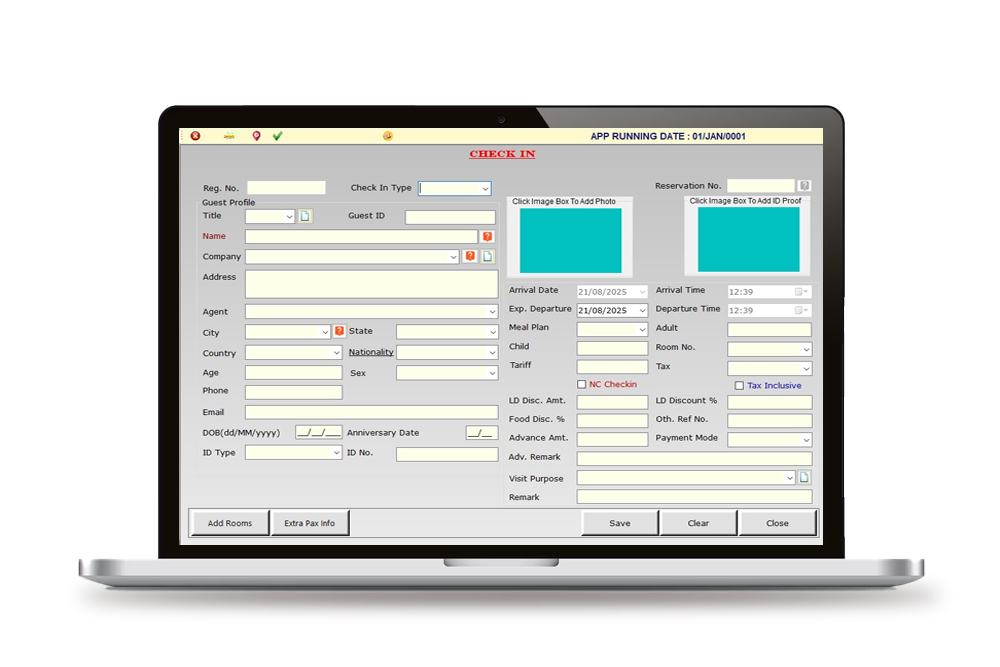Image resolution: width=1000 pixels, height=667 pixels.
Task: Click the Add Rooms button
Action: coord(230,523)
